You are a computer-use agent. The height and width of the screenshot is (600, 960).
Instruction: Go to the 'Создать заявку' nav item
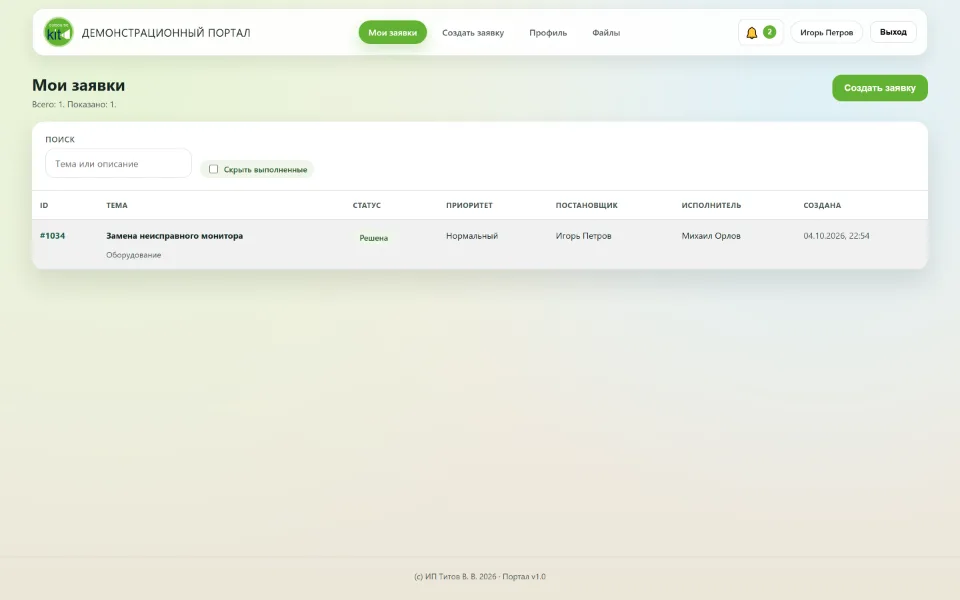click(473, 32)
